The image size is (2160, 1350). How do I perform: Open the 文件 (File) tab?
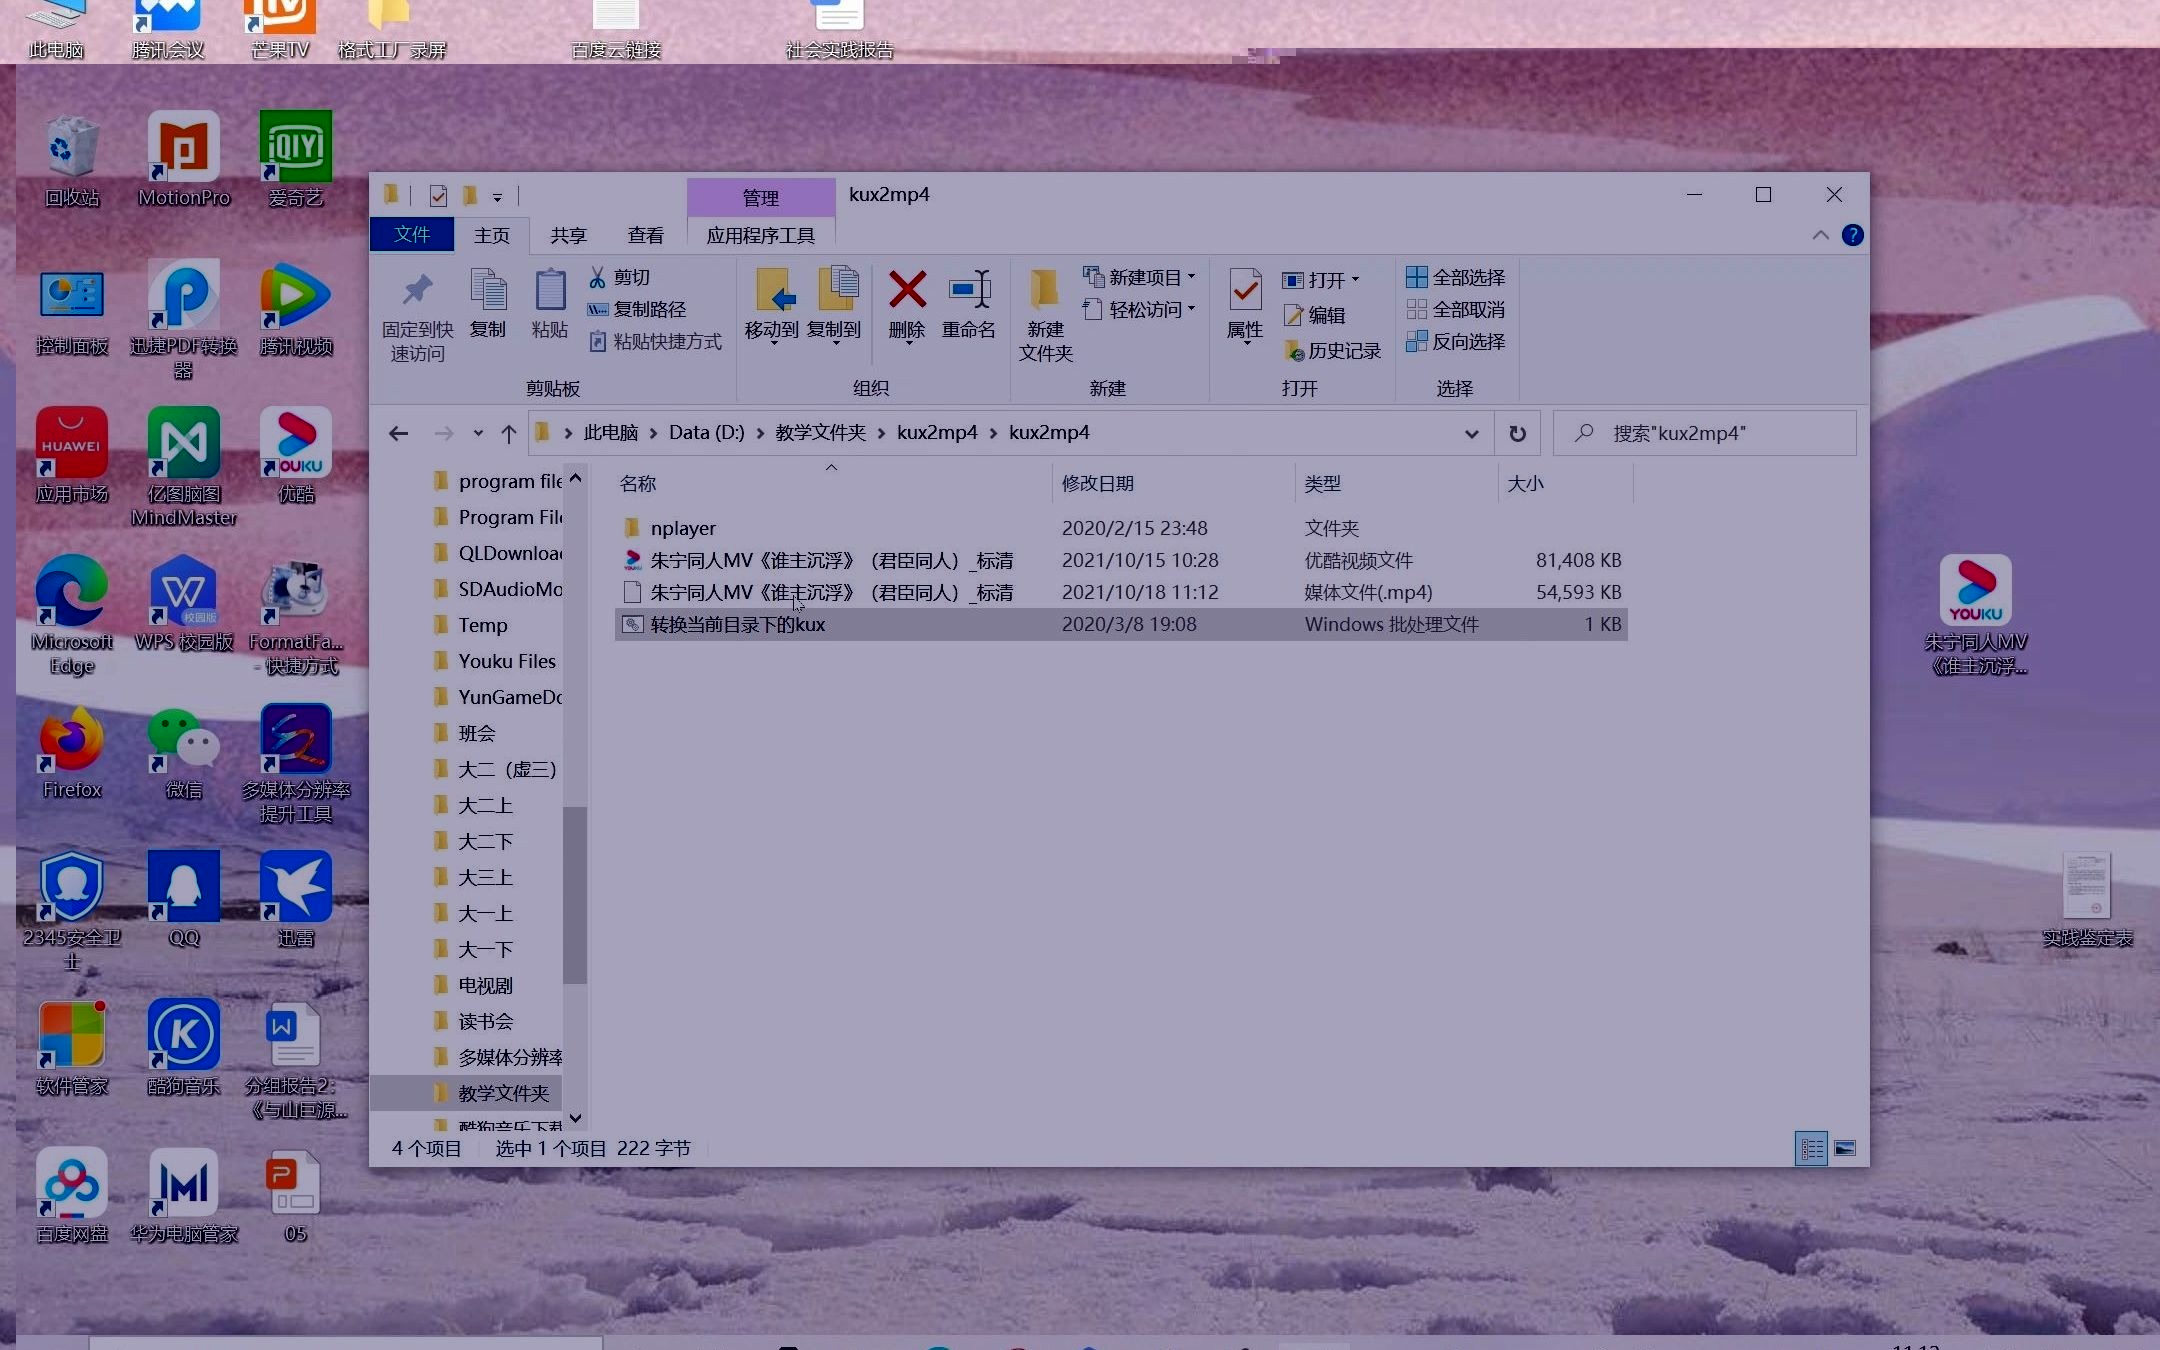click(412, 234)
